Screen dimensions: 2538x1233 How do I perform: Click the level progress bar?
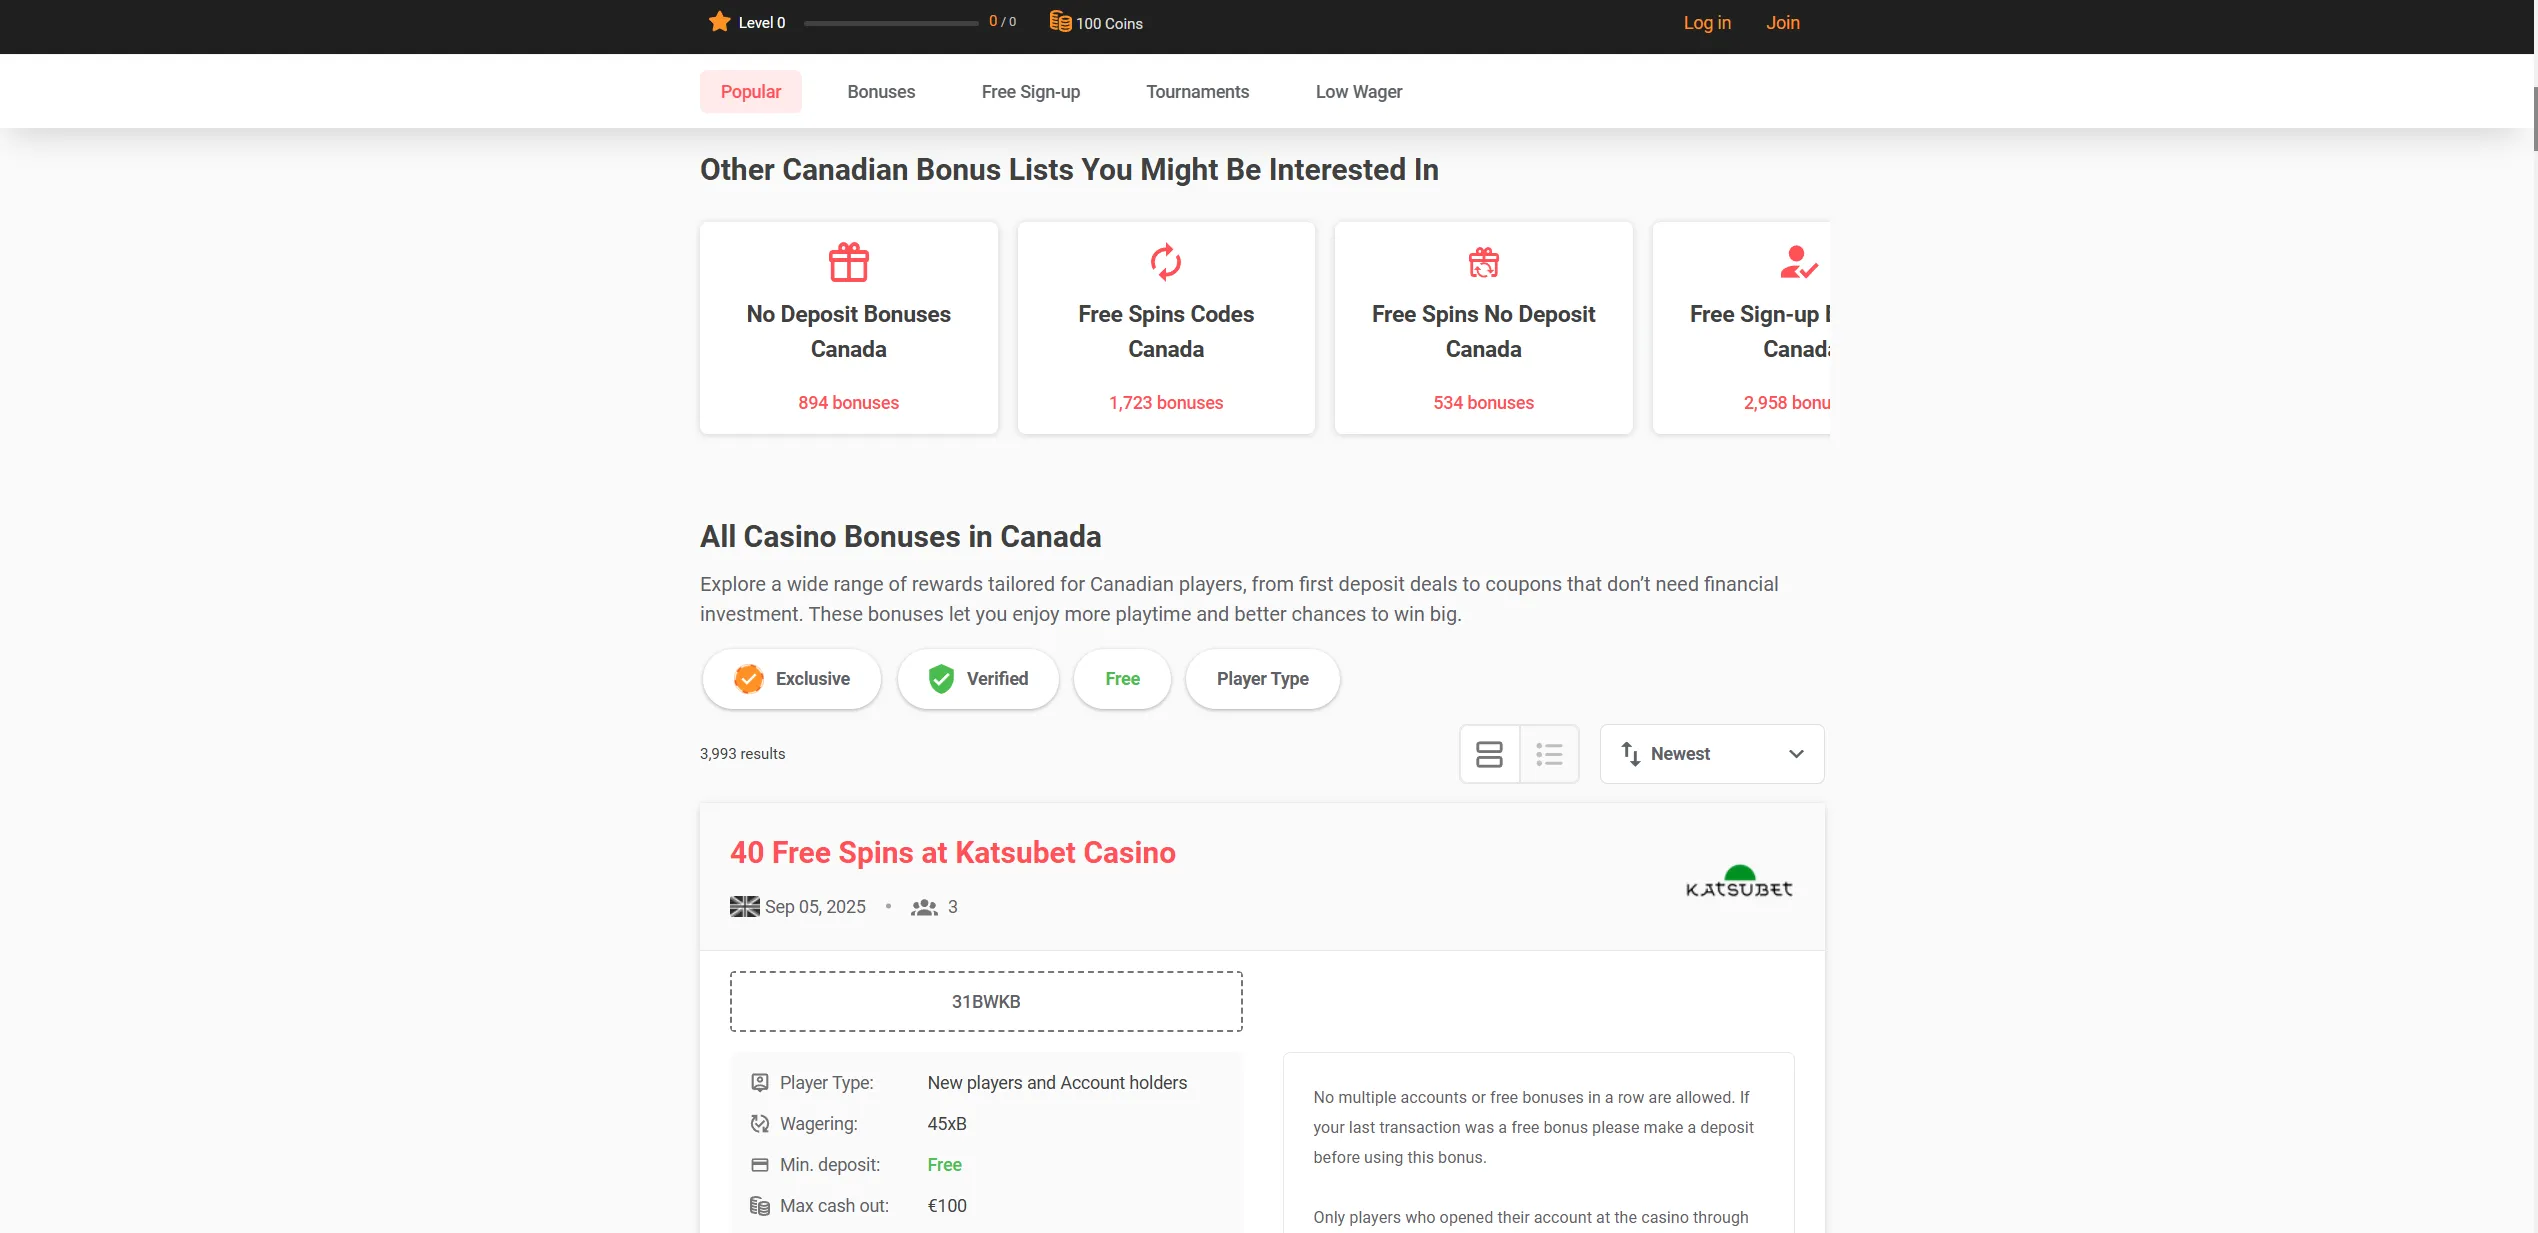click(x=890, y=22)
